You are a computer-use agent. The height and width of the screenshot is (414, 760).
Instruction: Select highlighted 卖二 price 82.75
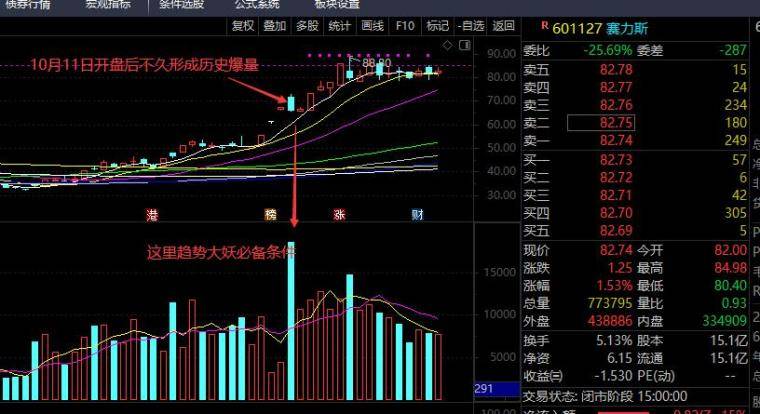point(601,123)
